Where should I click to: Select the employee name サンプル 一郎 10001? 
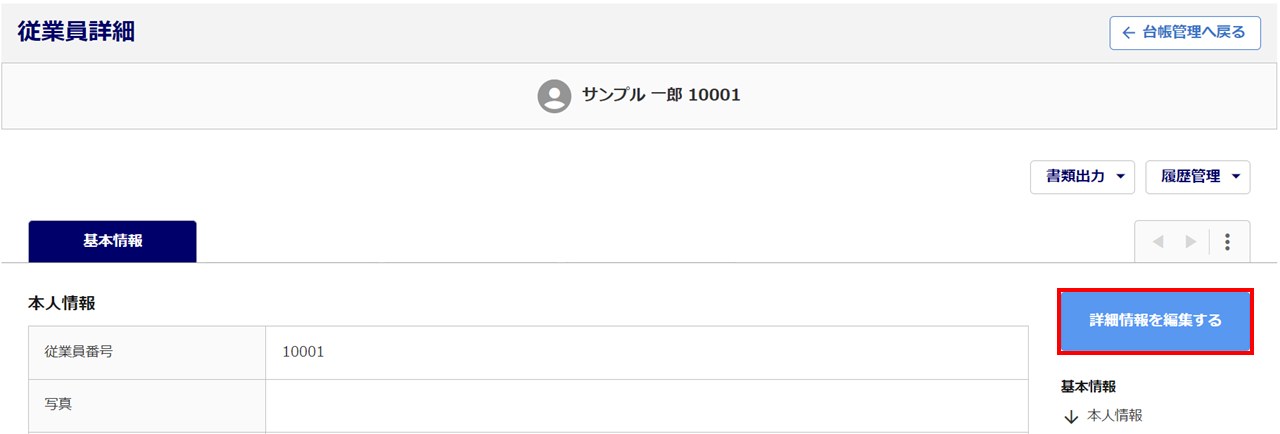(x=661, y=96)
